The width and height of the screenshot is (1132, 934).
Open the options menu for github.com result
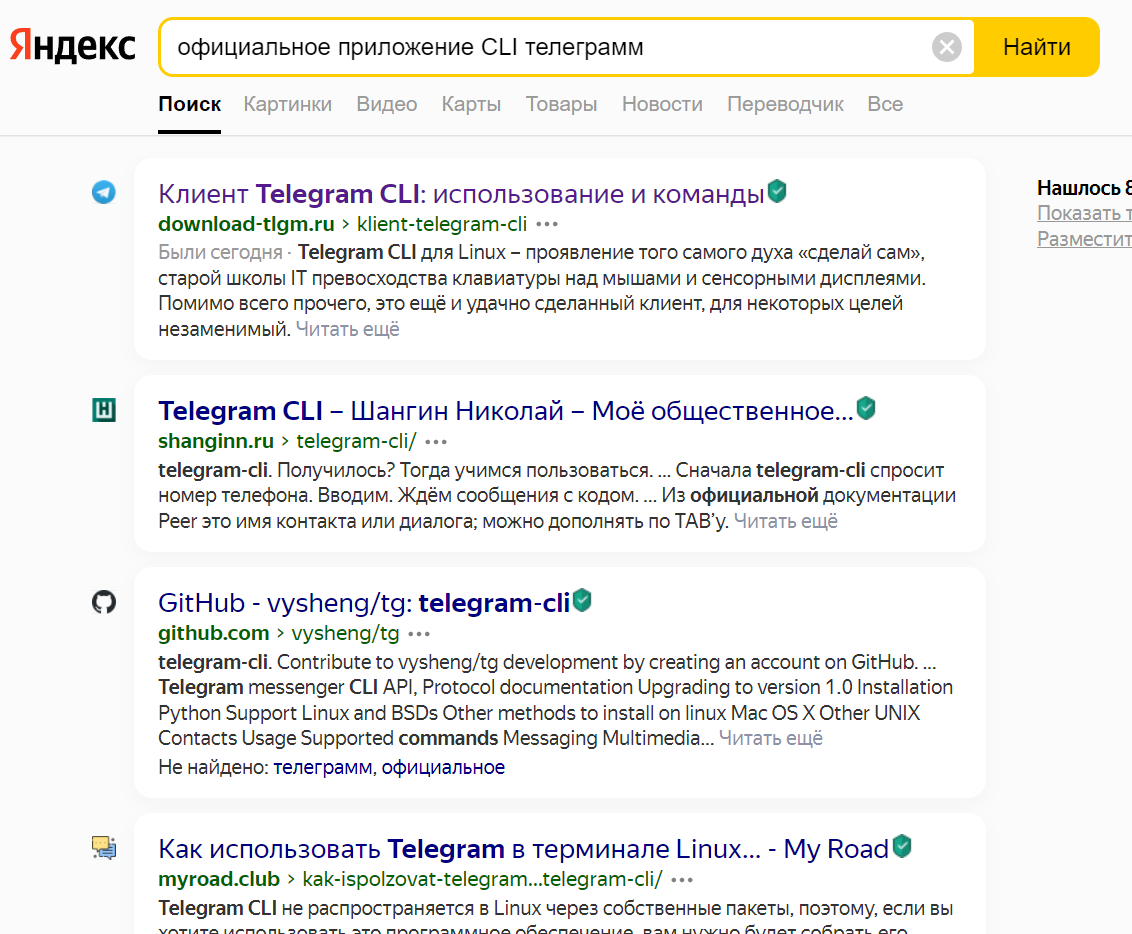coord(419,633)
